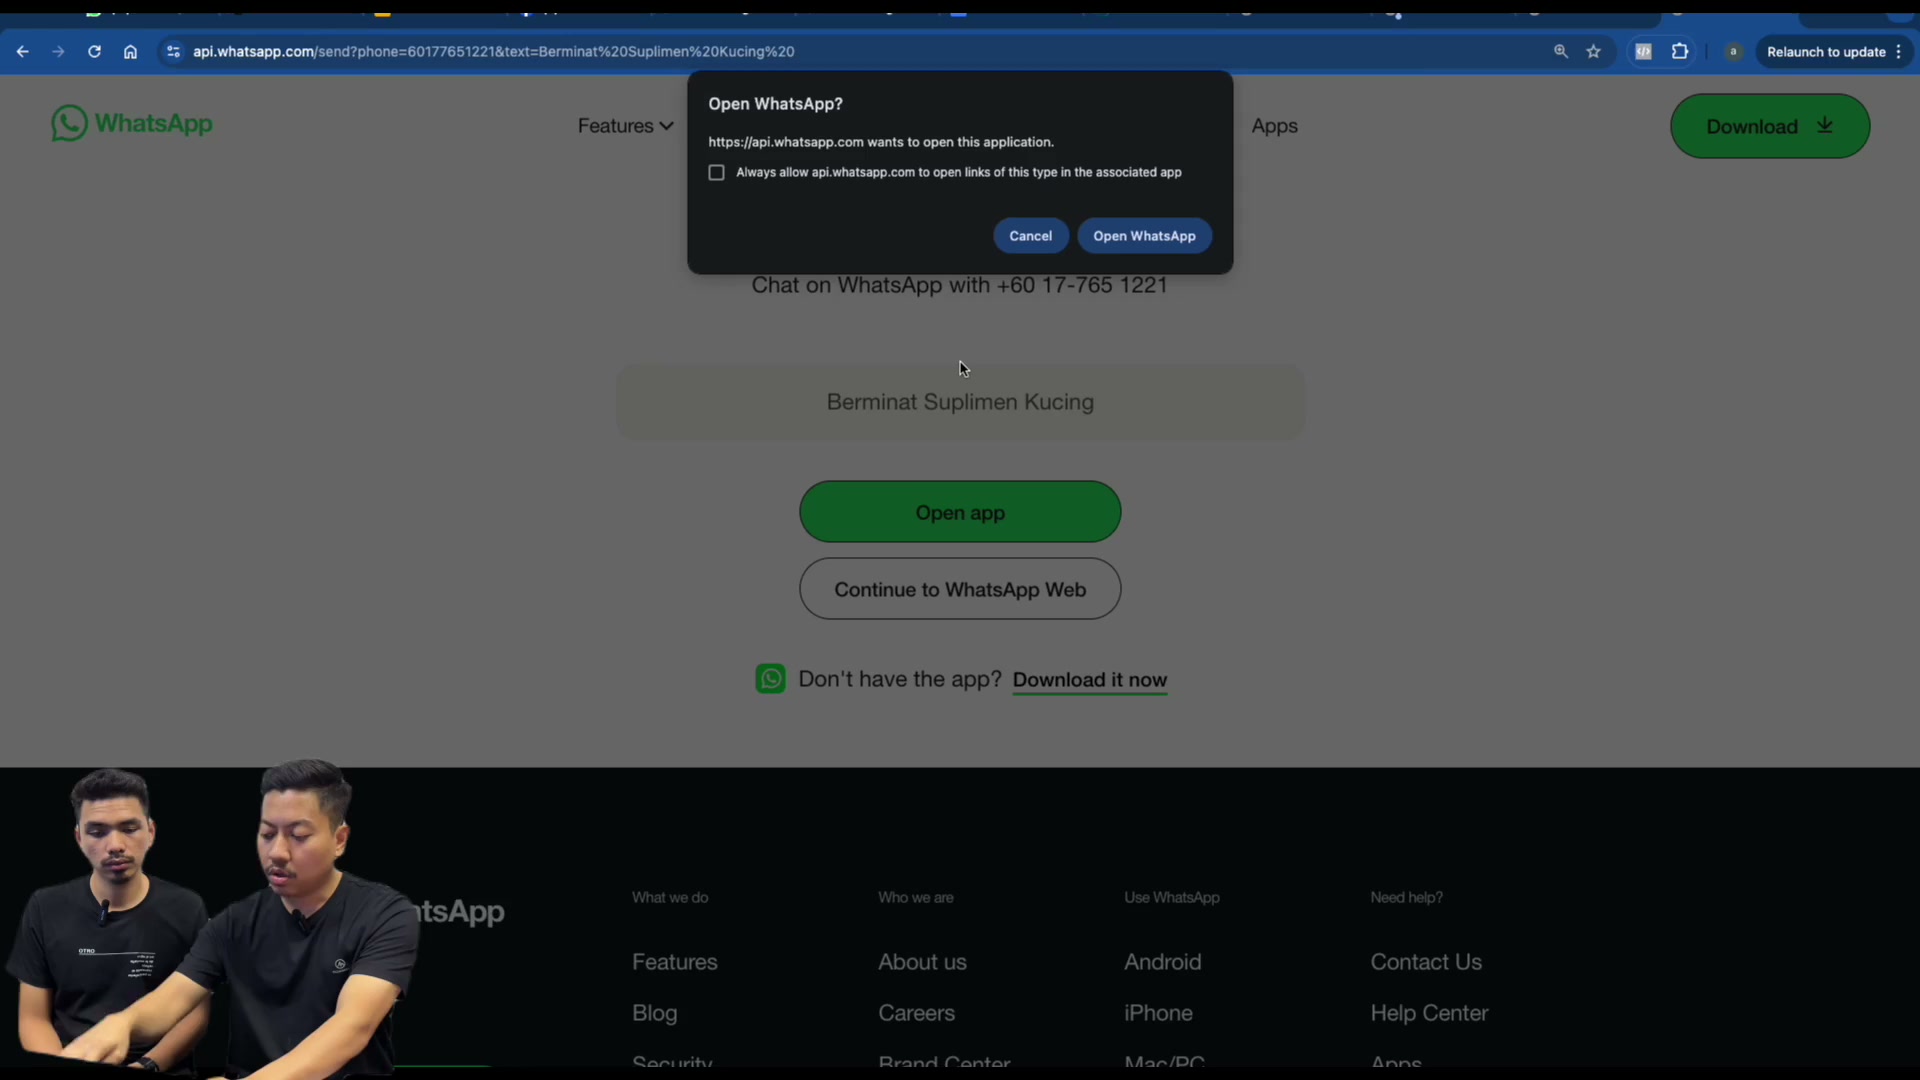Open the footer iPhone link
1920x1080 pixels.
click(x=1158, y=1013)
